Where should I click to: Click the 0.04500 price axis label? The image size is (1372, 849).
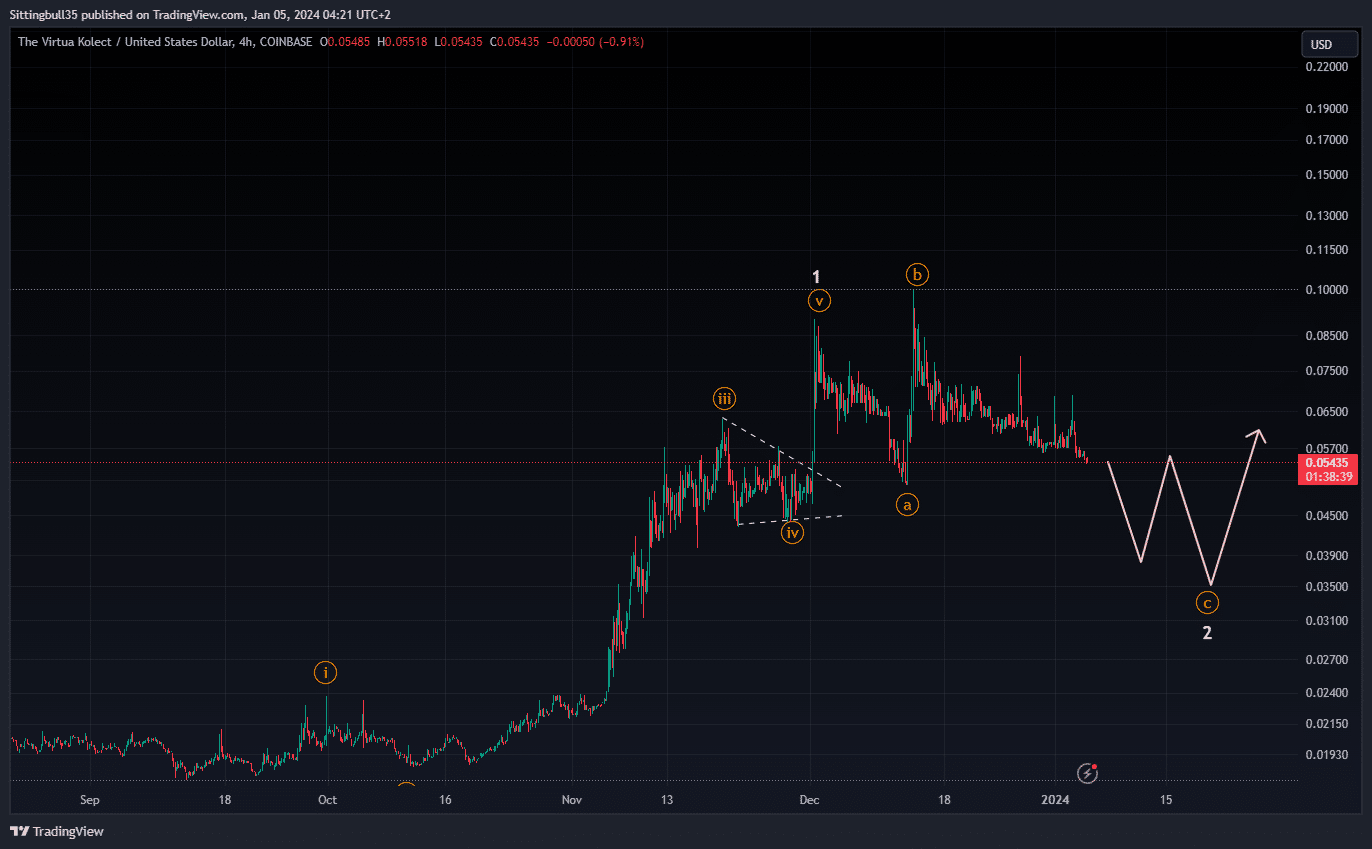tap(1327, 516)
